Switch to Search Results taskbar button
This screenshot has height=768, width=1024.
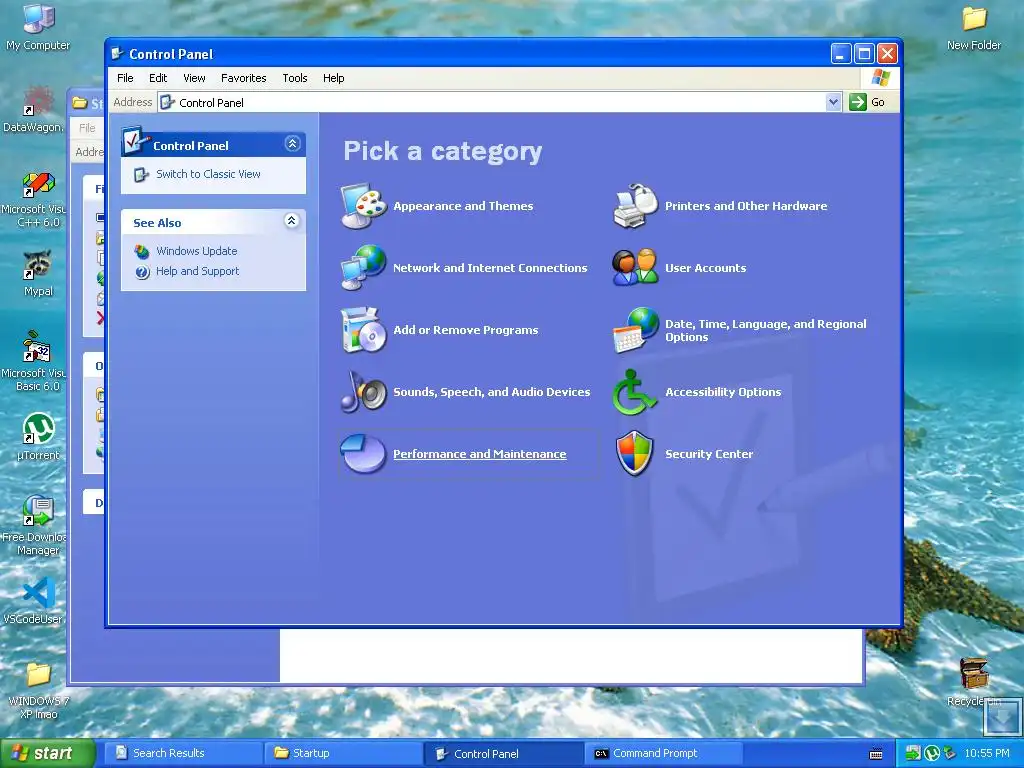(x=182, y=753)
